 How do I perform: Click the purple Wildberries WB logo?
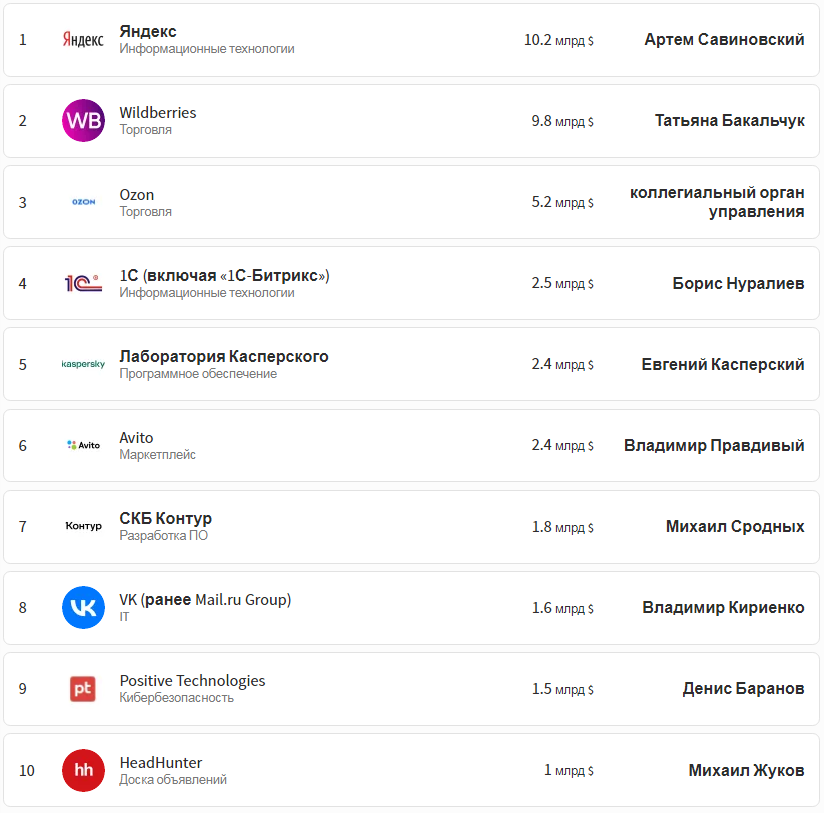(x=83, y=121)
